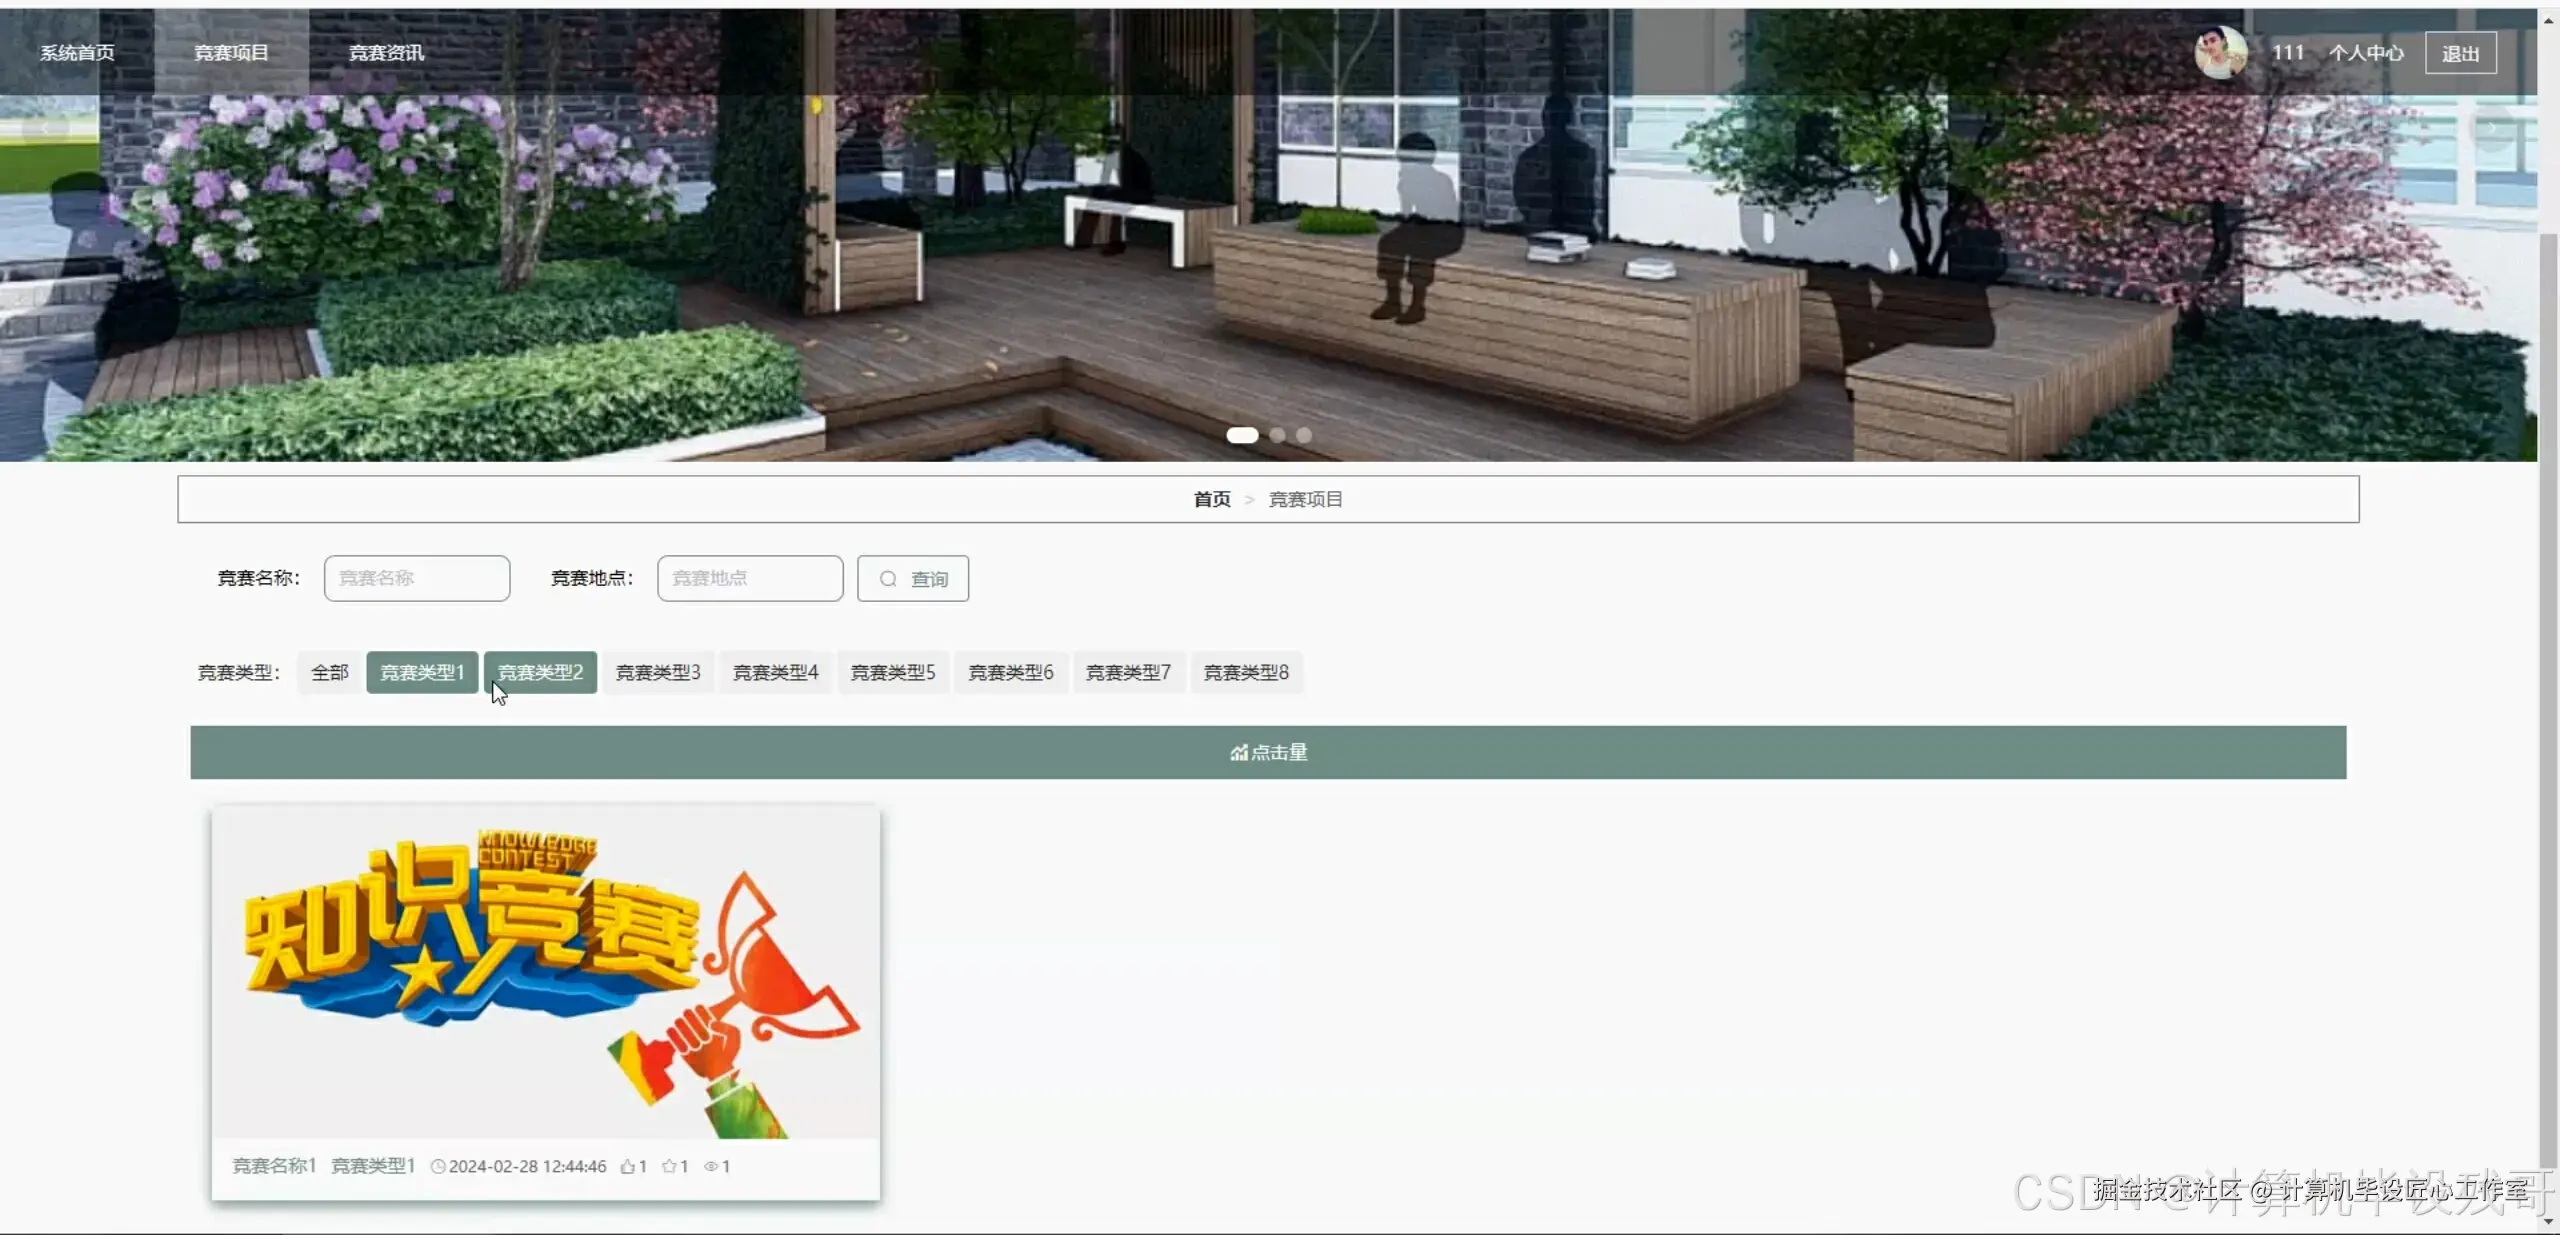Click the star favorite icon on 竞赛名称1 card
Screen dimensions: 2560x1235
point(671,1166)
